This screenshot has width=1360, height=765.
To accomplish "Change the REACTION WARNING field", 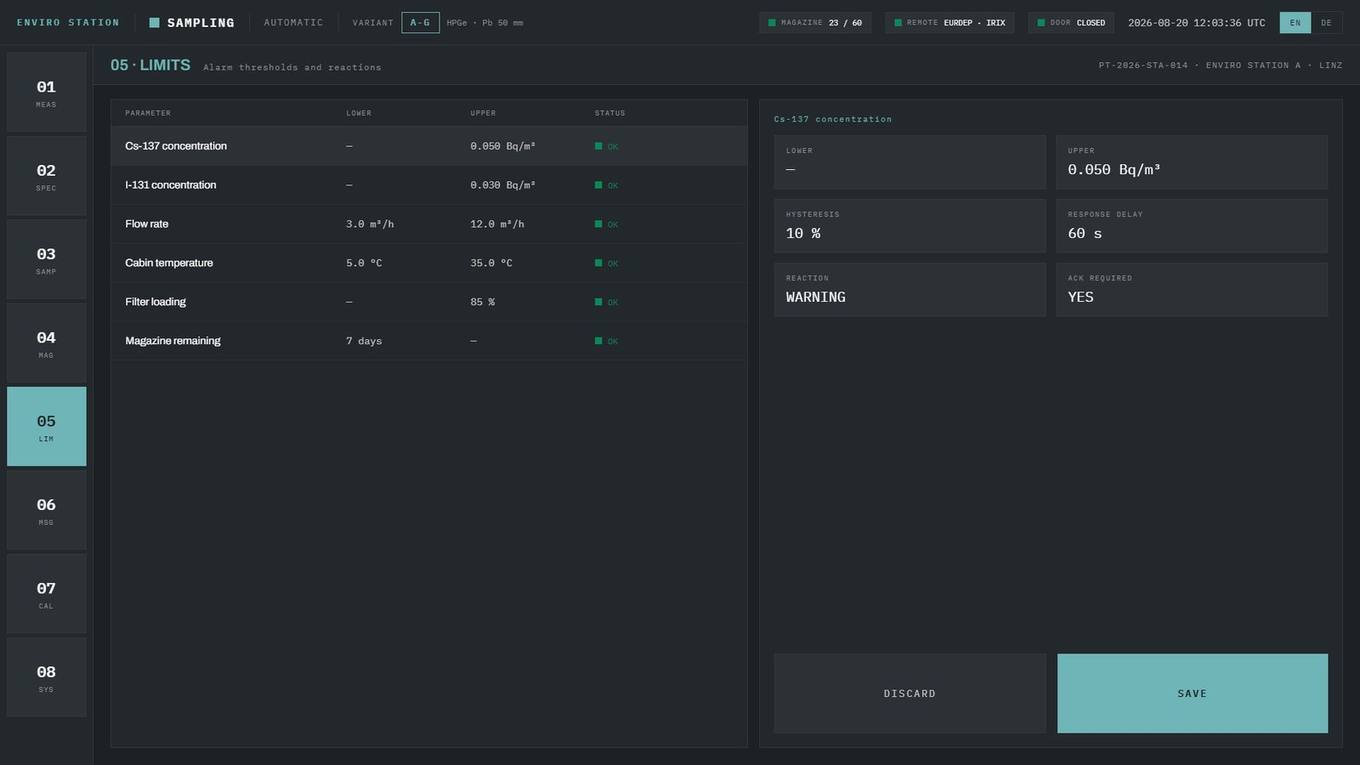I will [x=910, y=290].
